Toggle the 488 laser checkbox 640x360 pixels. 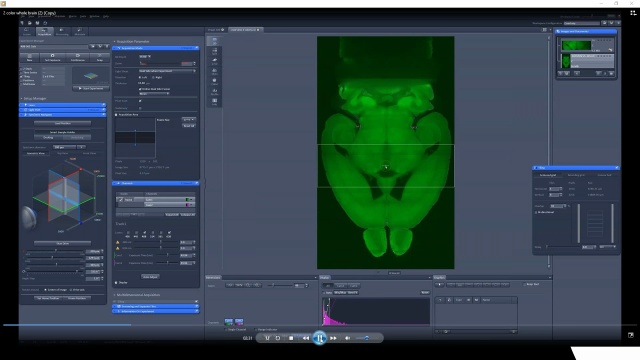(x=144, y=233)
